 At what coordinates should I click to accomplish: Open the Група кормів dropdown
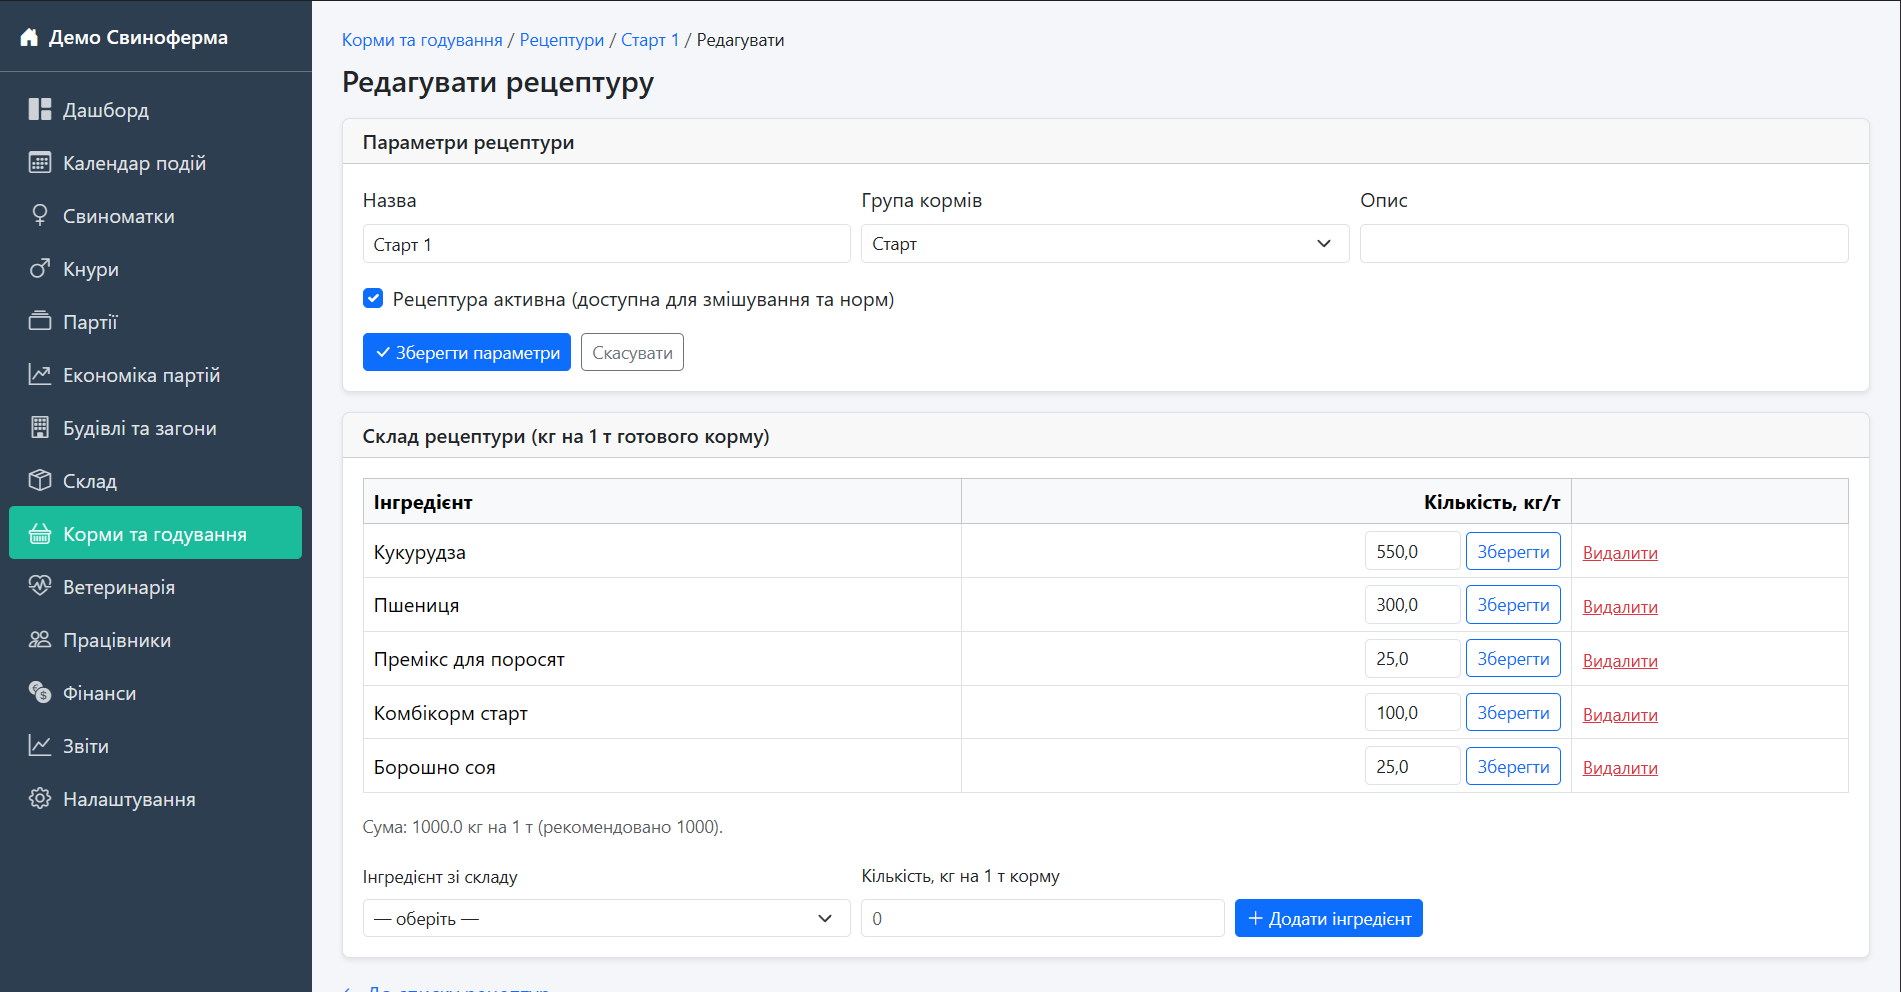(1104, 244)
